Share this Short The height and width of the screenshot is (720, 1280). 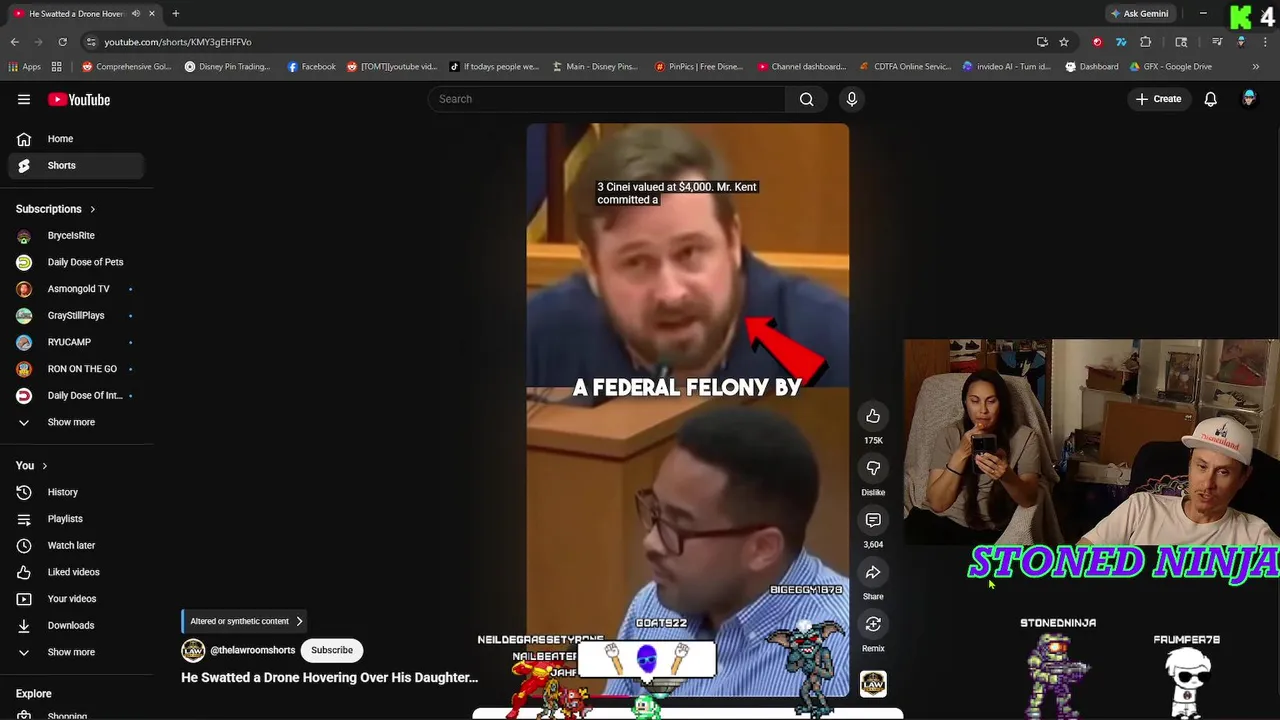pos(873,572)
